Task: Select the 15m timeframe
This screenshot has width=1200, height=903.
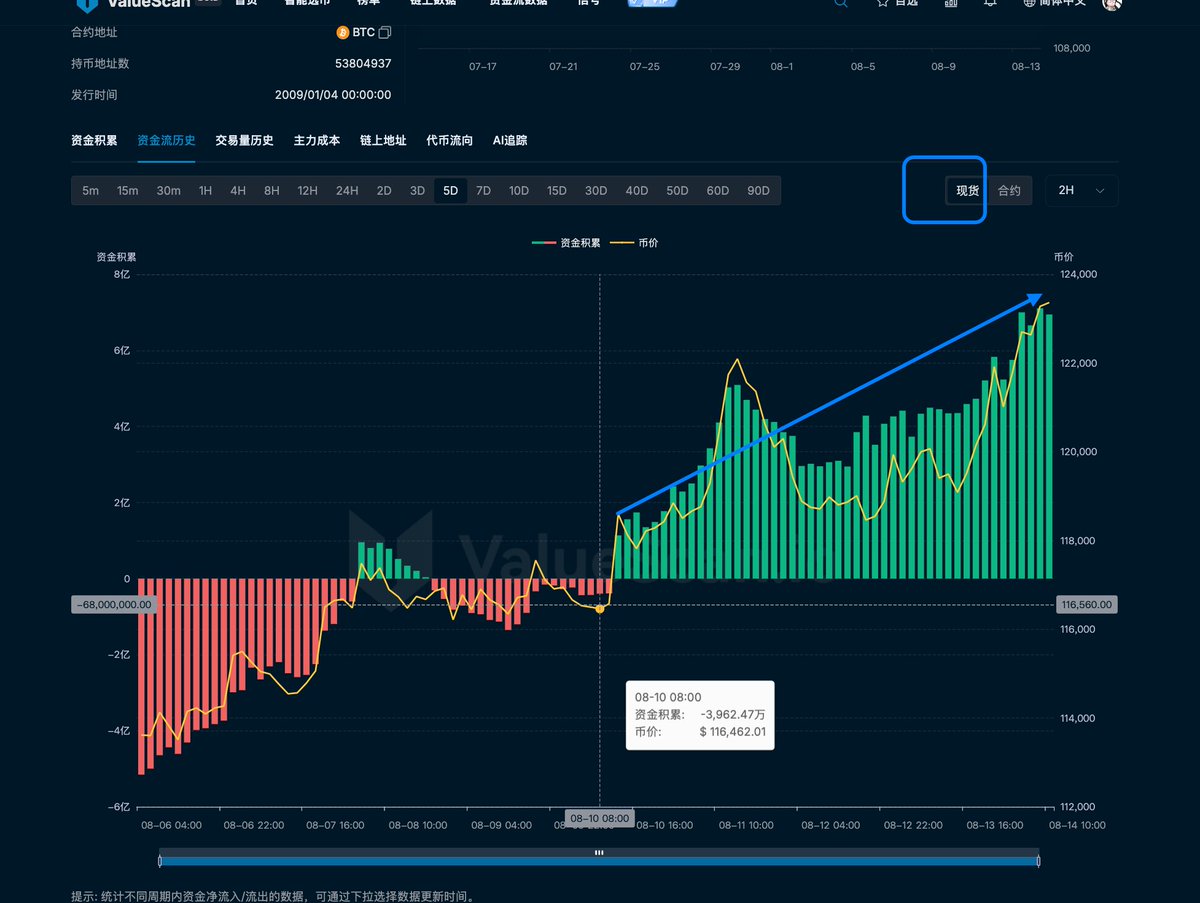Action: click(x=127, y=191)
